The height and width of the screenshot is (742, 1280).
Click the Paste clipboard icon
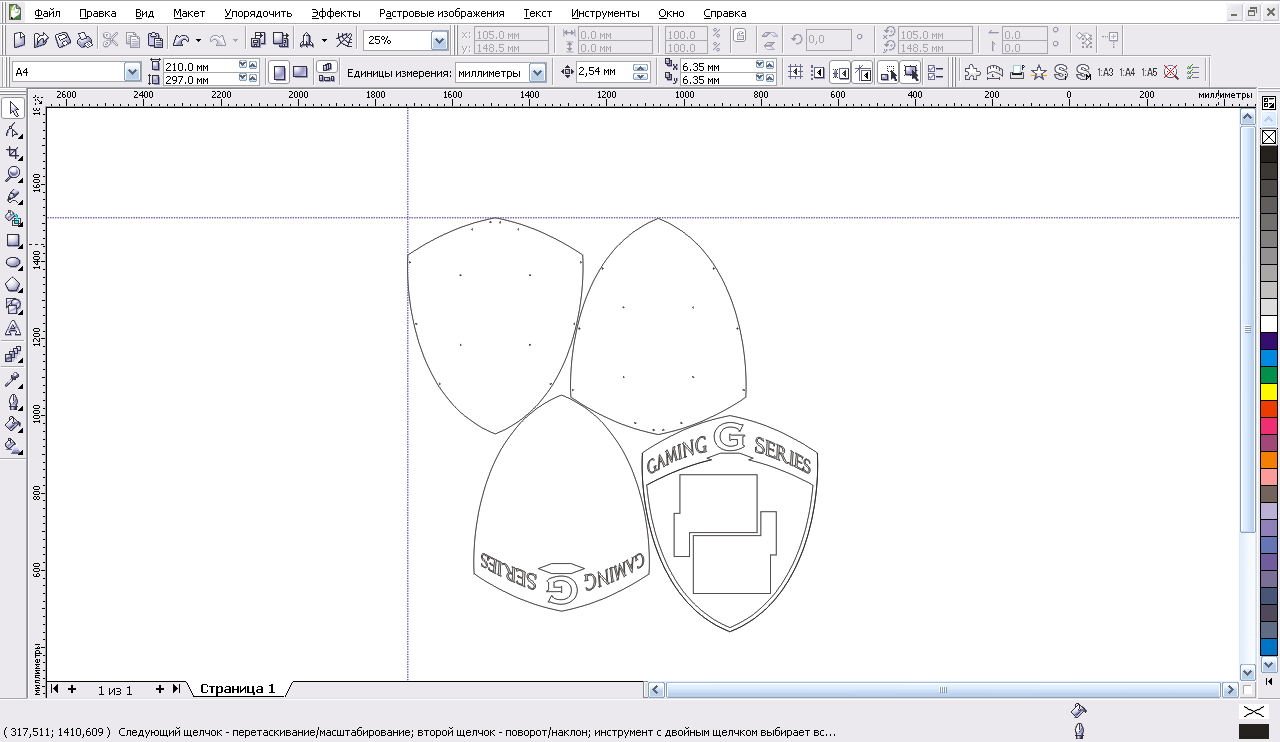[155, 40]
